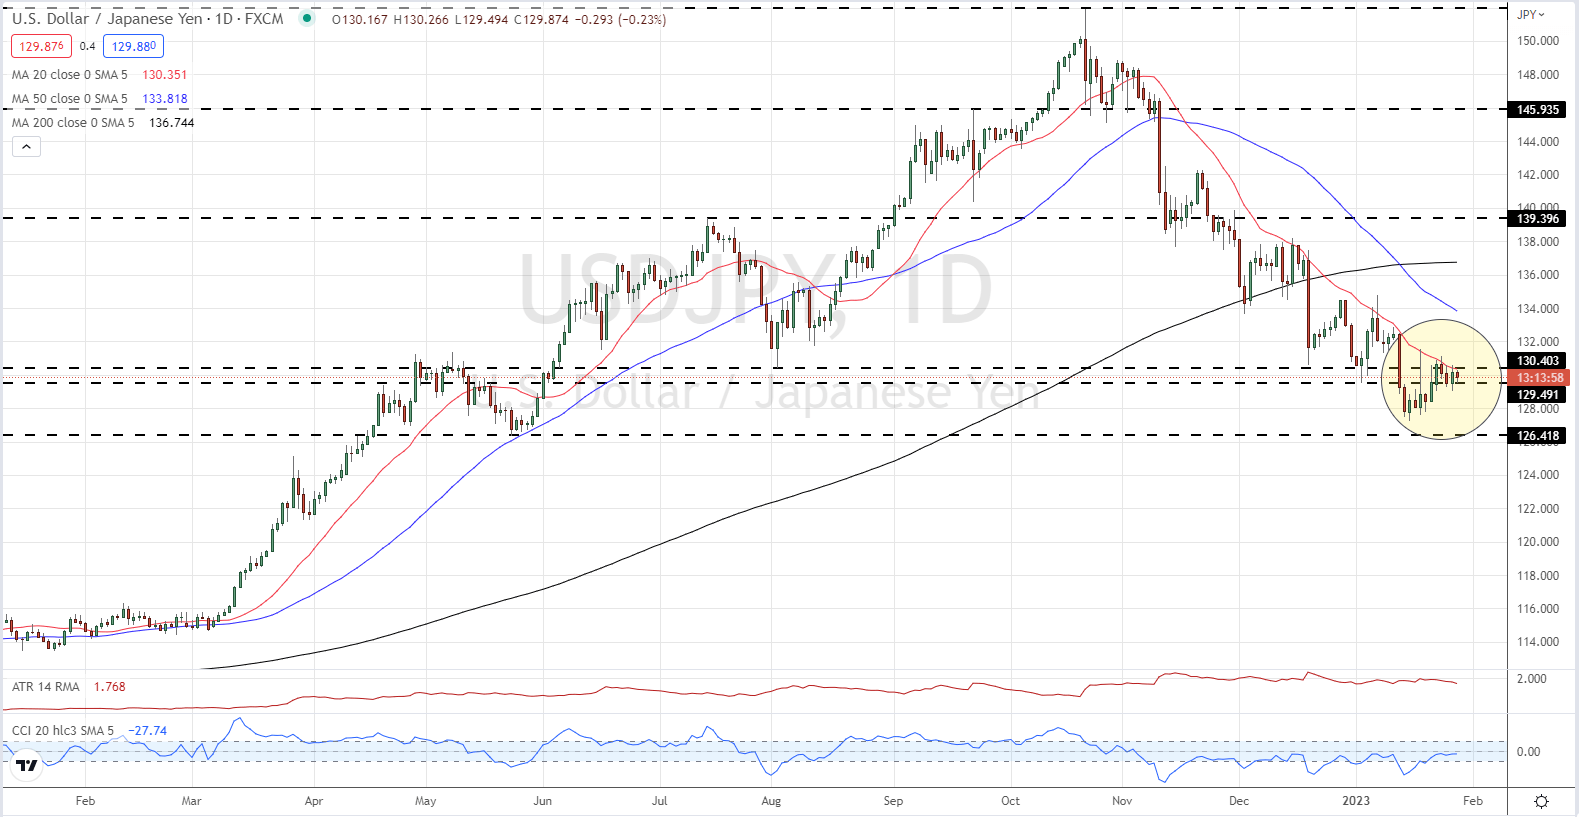Open the JPY currency dropdown
The image size is (1579, 817).
tap(1531, 15)
